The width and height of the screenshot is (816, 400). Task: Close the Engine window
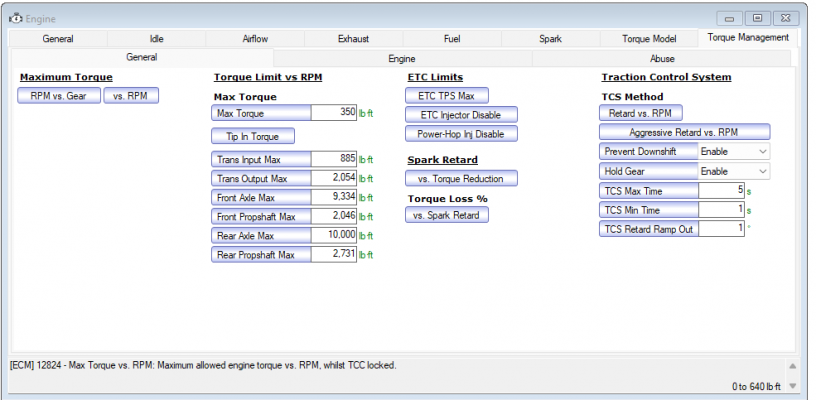click(x=786, y=19)
